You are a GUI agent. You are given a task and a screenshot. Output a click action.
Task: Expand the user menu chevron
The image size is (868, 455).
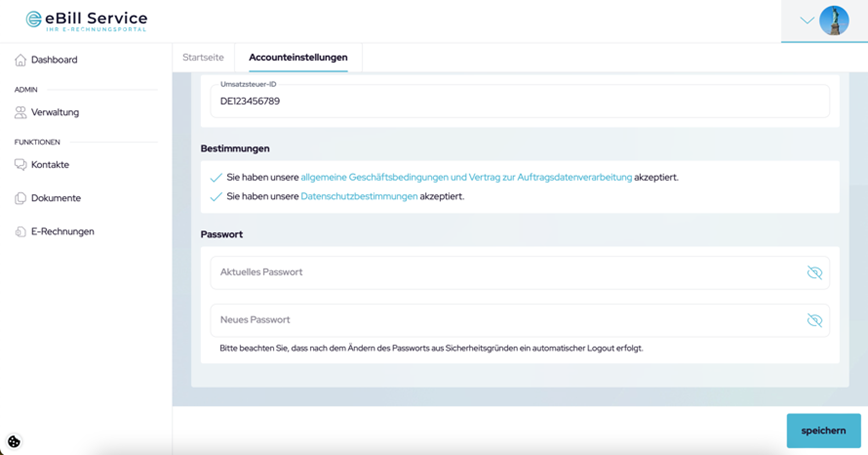click(807, 21)
